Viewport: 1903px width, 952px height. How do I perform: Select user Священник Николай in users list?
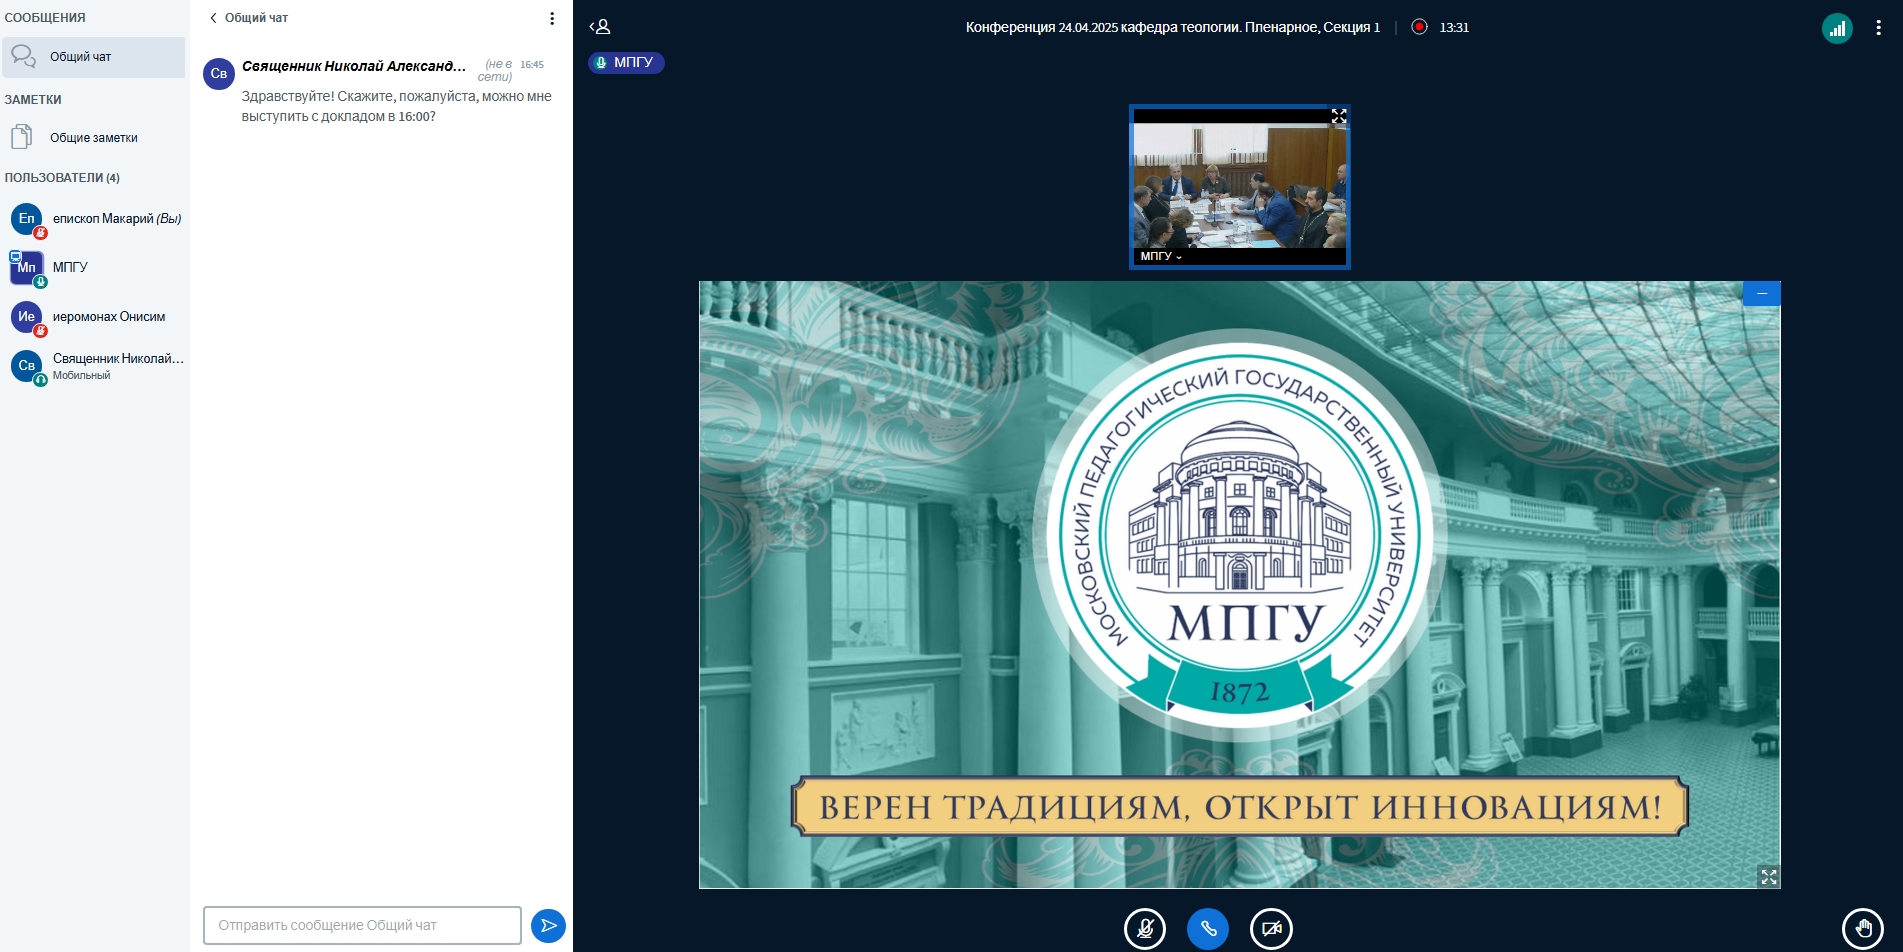pyautogui.click(x=95, y=366)
